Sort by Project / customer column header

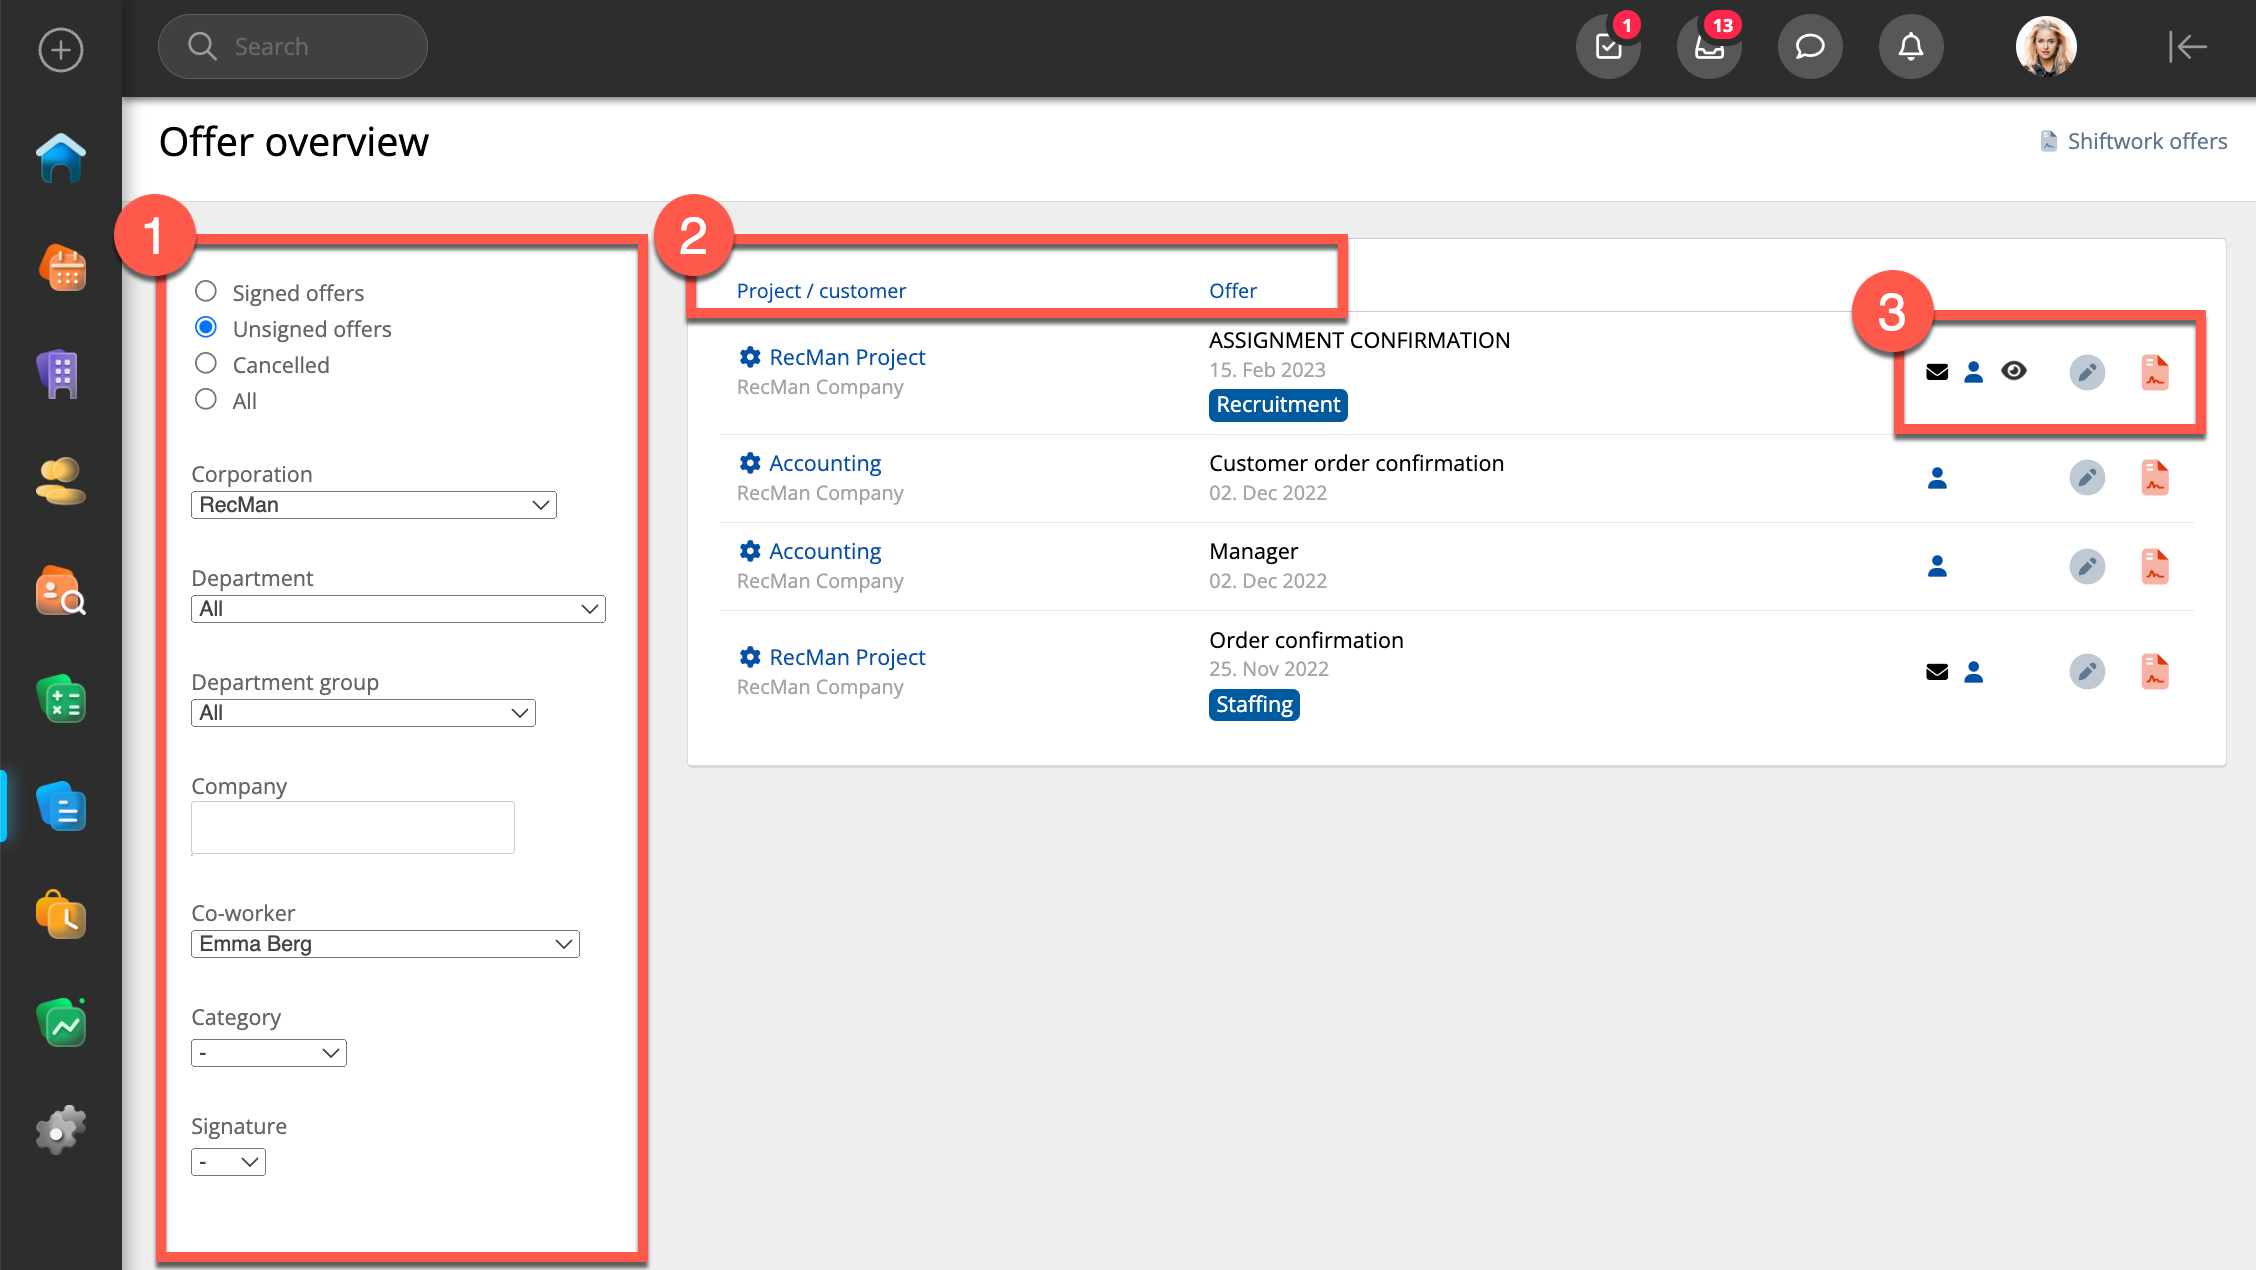821,291
